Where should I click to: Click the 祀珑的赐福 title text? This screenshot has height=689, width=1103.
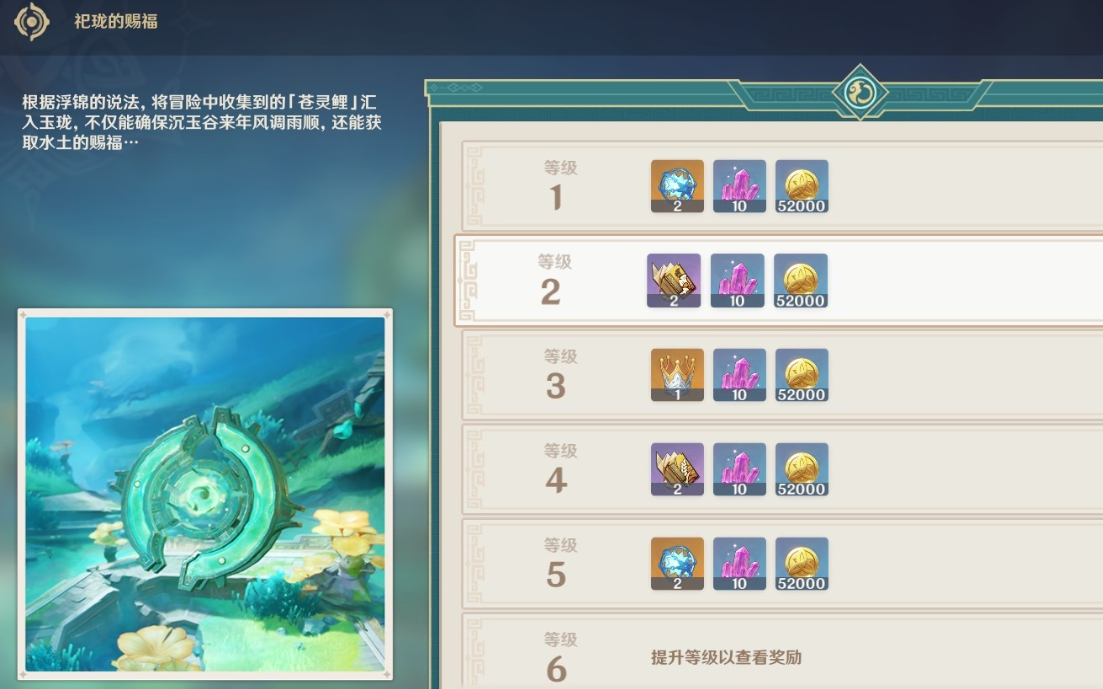tap(115, 22)
